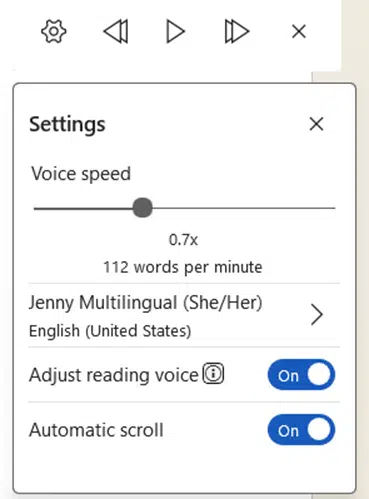Viewport: 369px width, 499px height.
Task: Open the Jenny Multilingual (She/Her) voice option
Action: pyautogui.click(x=146, y=303)
